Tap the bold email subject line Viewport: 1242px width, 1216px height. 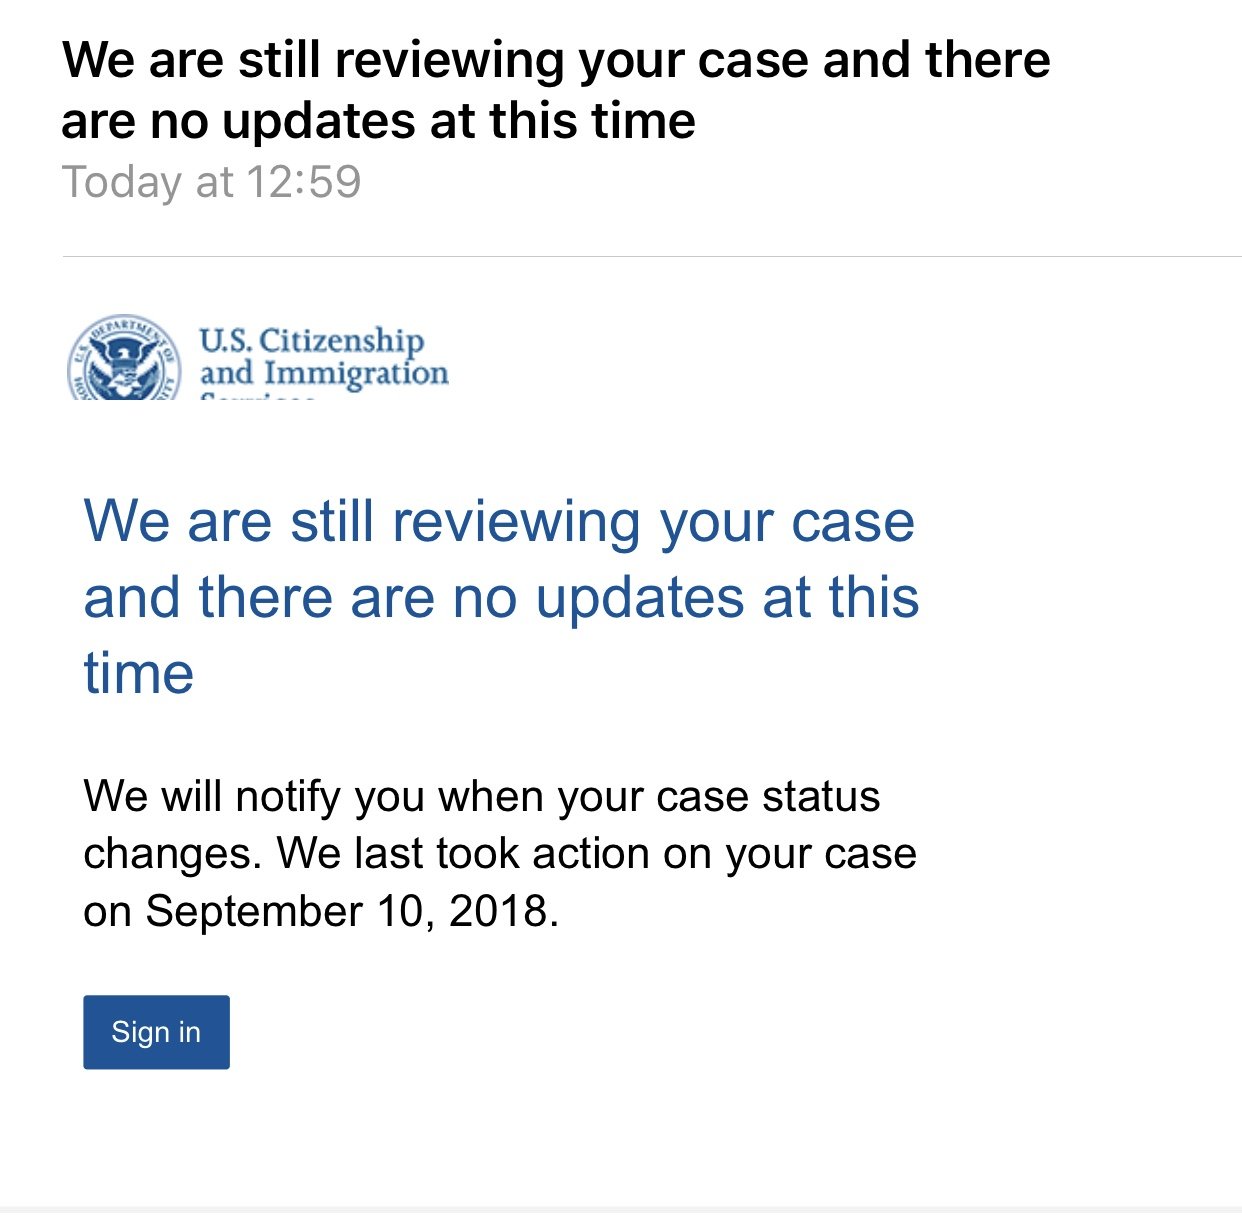click(x=556, y=90)
